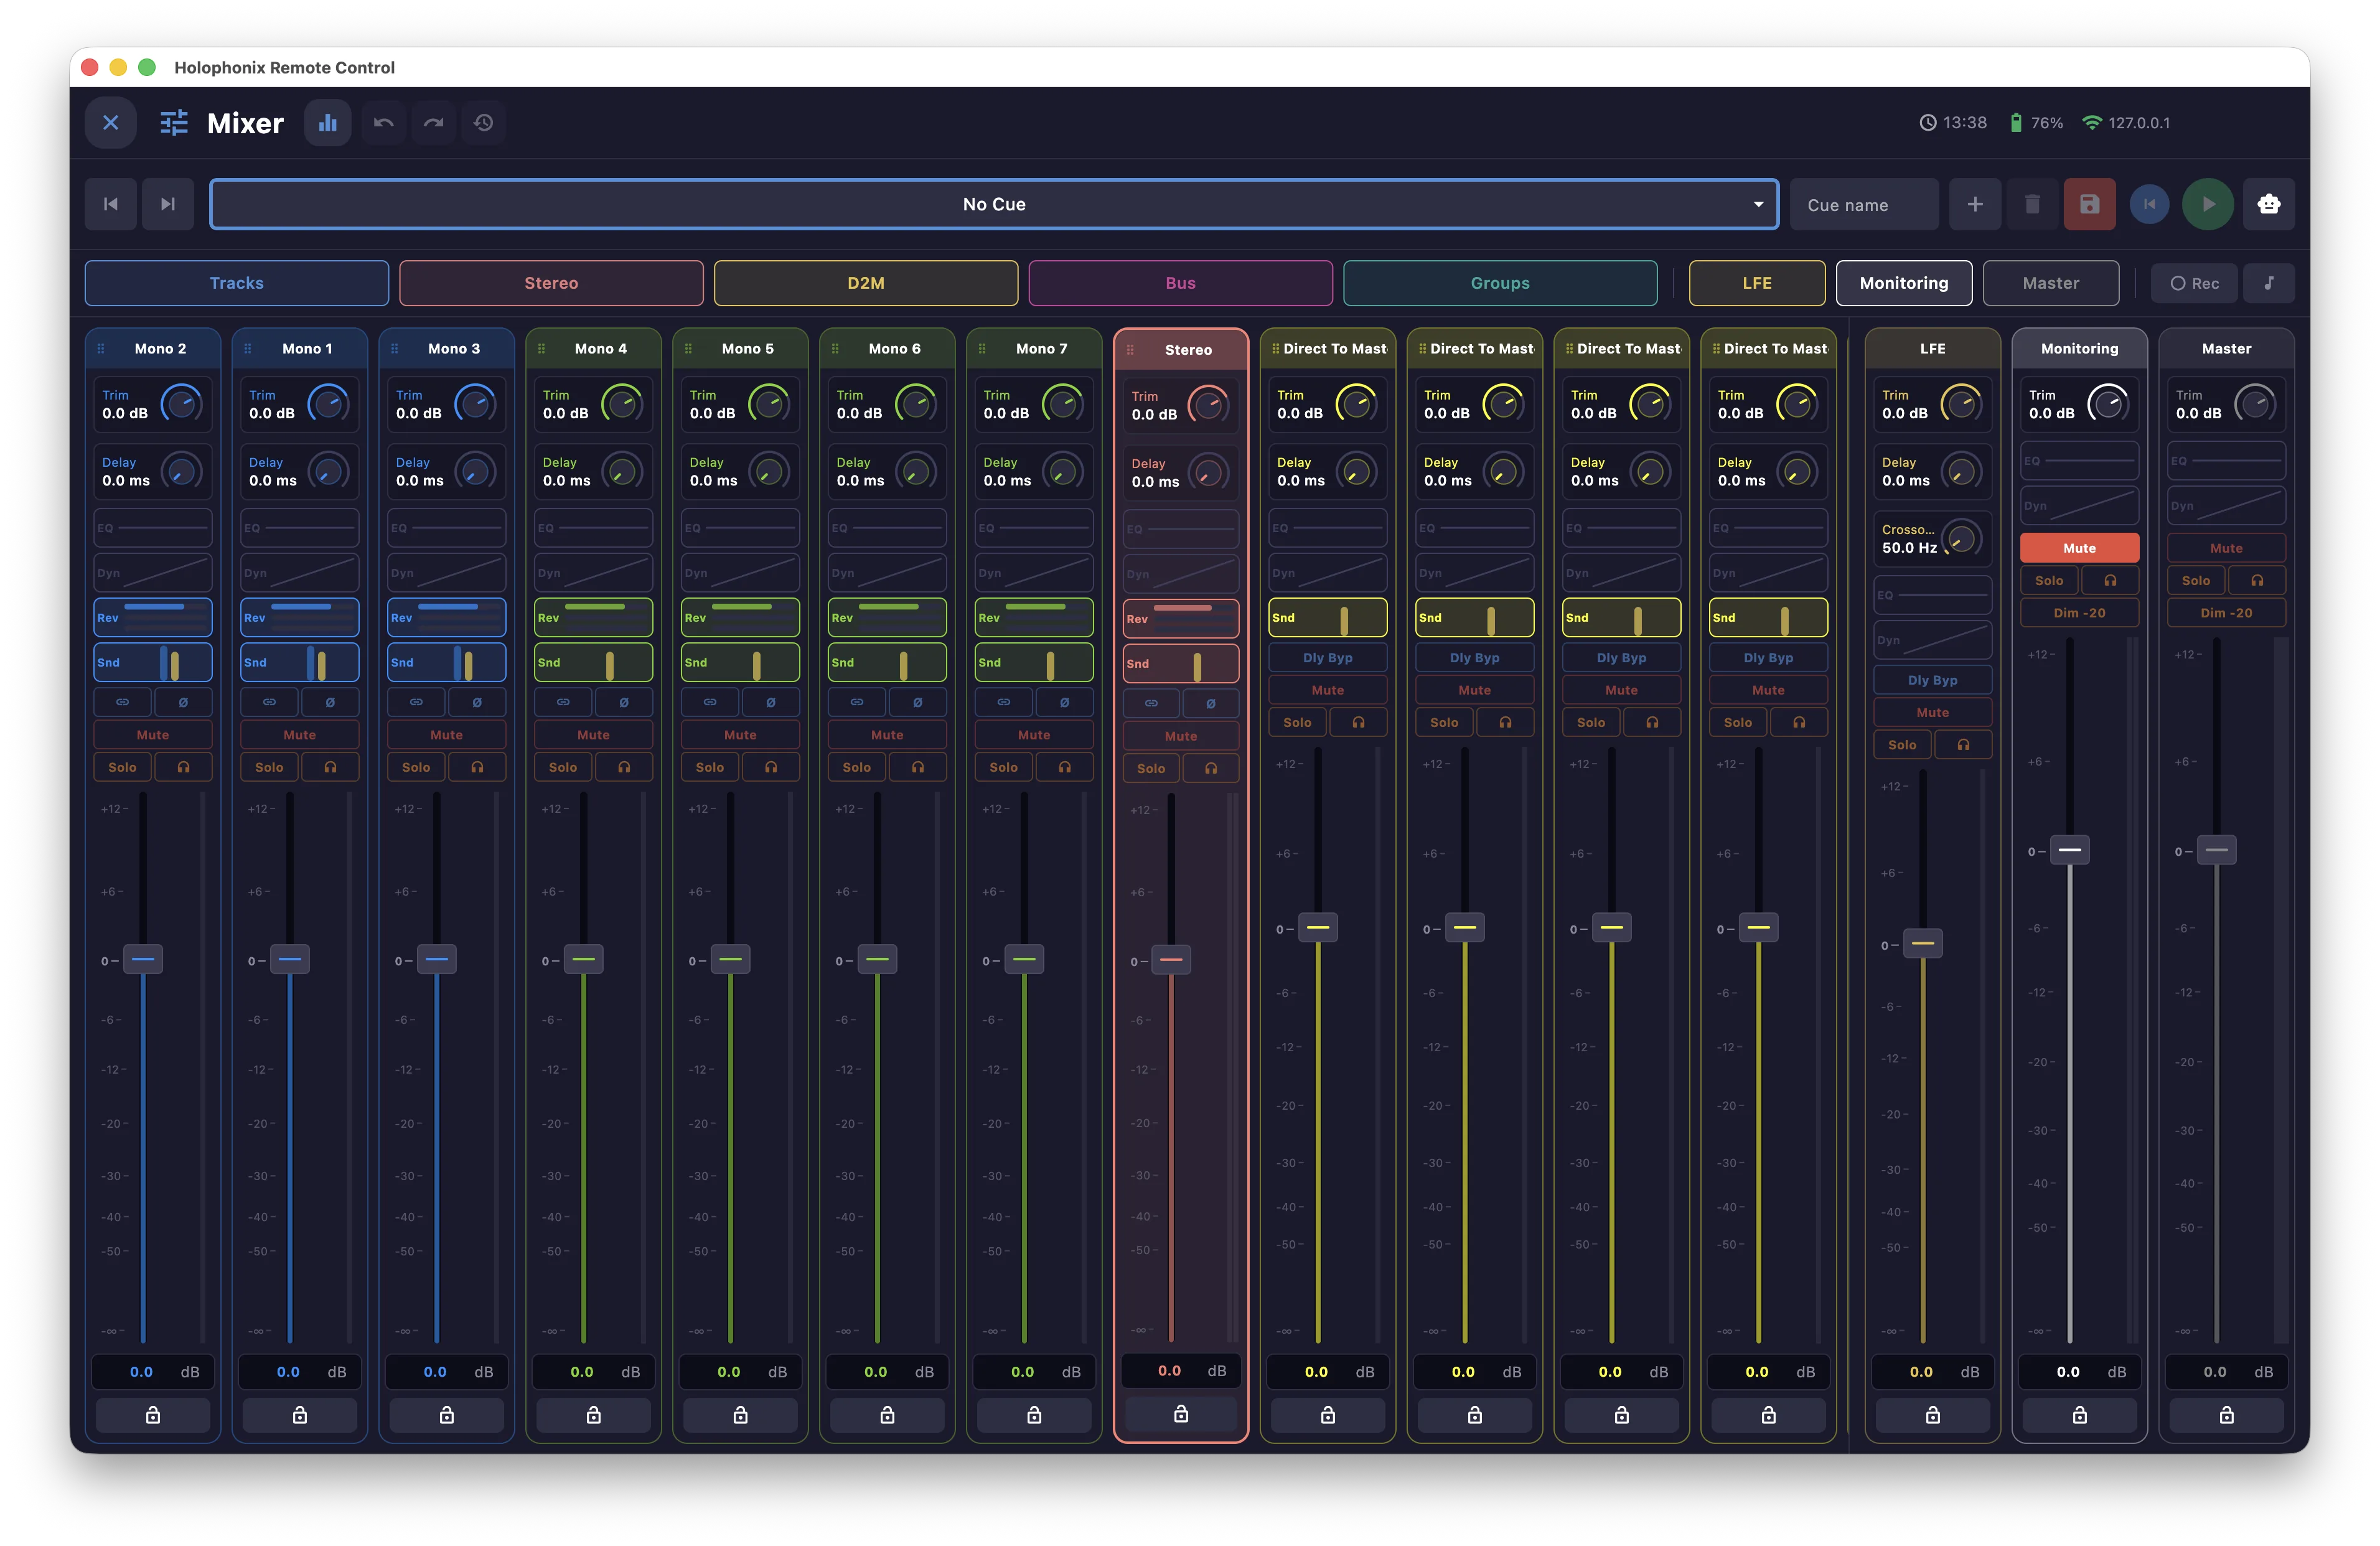Toggle Dly Byp on LFE strip
Image resolution: width=2380 pixels, height=1546 pixels.
point(1933,680)
